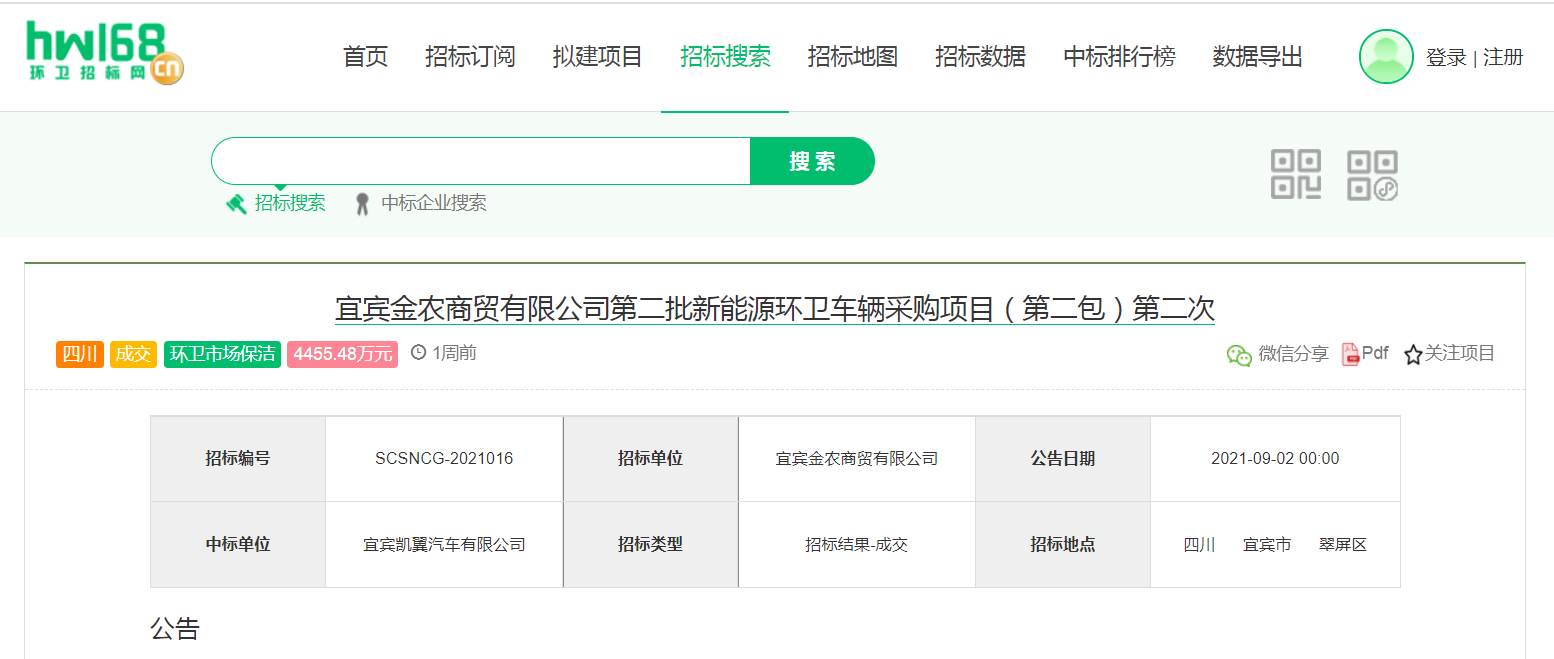Click the gavel icon beside 招标搜索
This screenshot has width=1554, height=659.
tap(237, 204)
